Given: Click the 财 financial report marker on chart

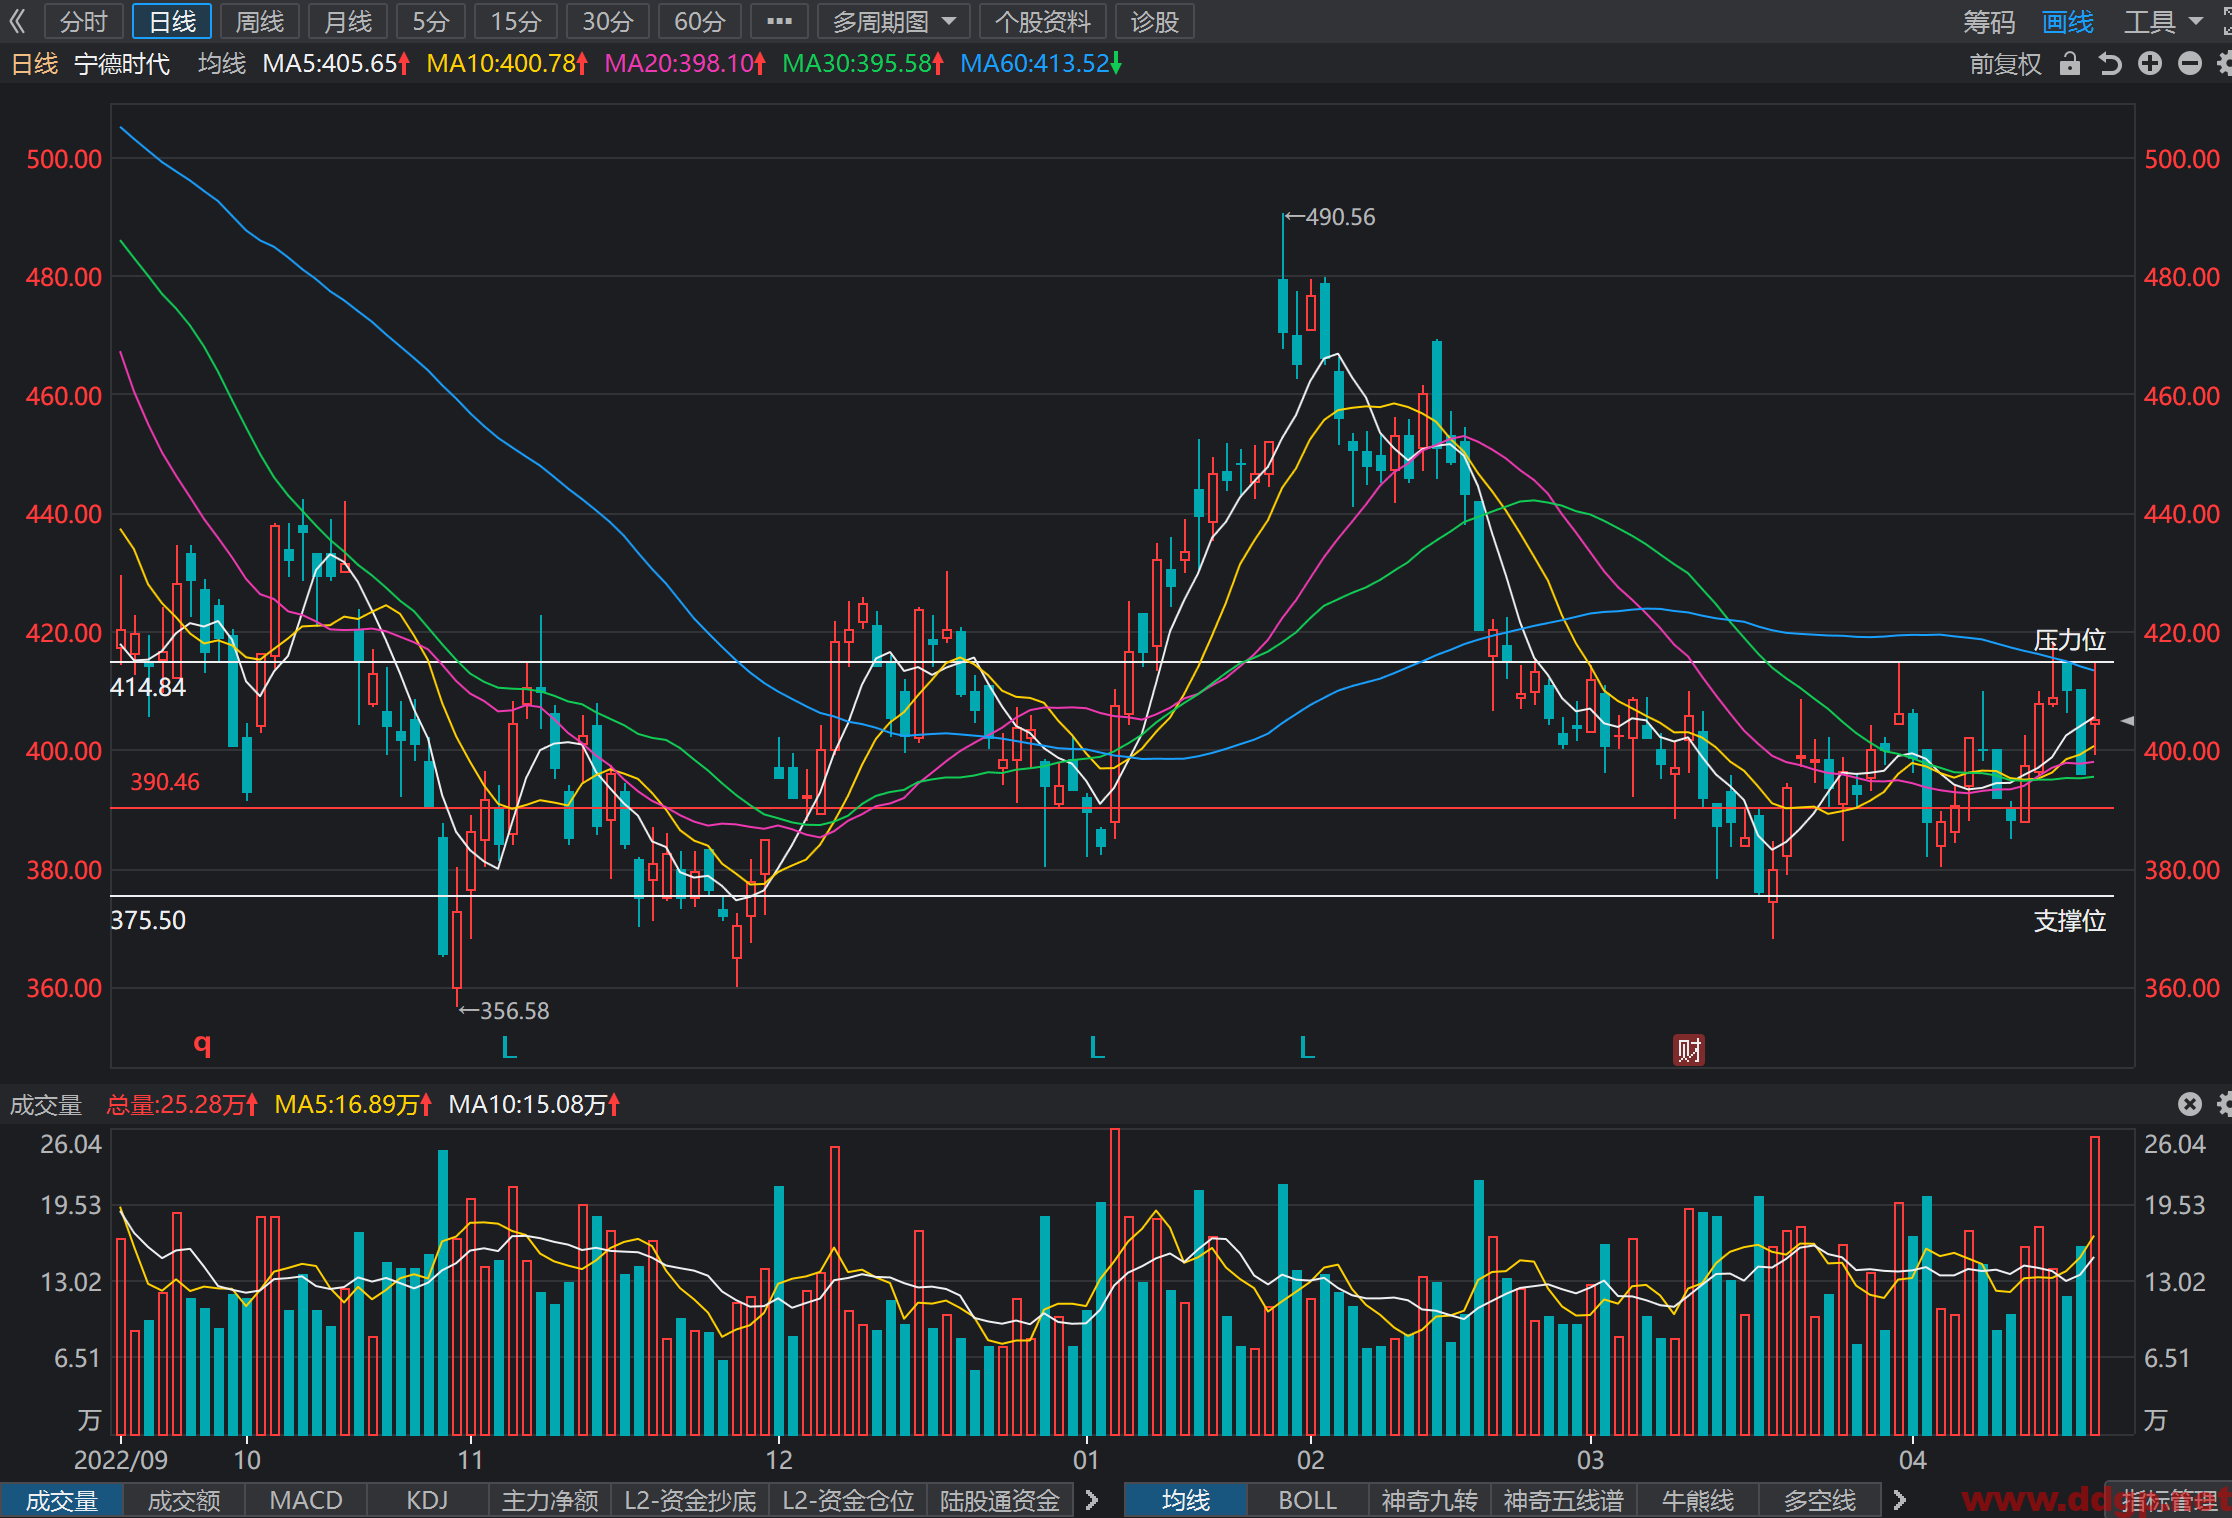Looking at the screenshot, I should coord(1689,1050).
